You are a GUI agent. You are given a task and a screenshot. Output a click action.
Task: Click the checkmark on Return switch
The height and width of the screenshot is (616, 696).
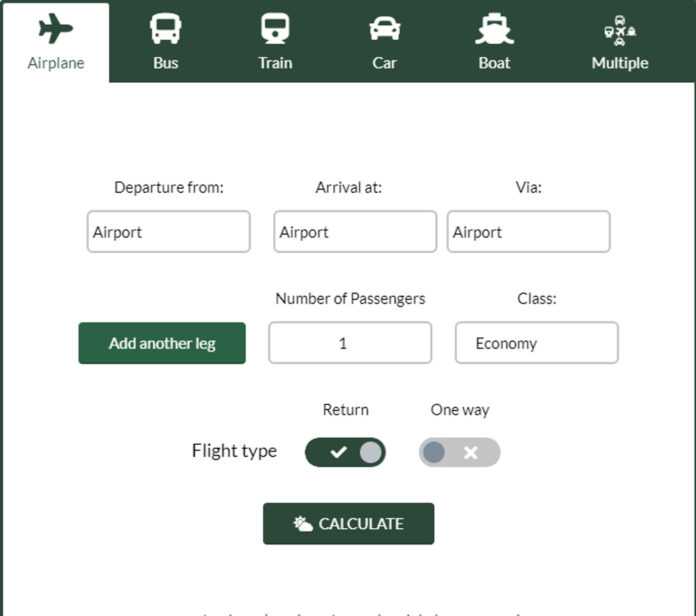pos(339,452)
